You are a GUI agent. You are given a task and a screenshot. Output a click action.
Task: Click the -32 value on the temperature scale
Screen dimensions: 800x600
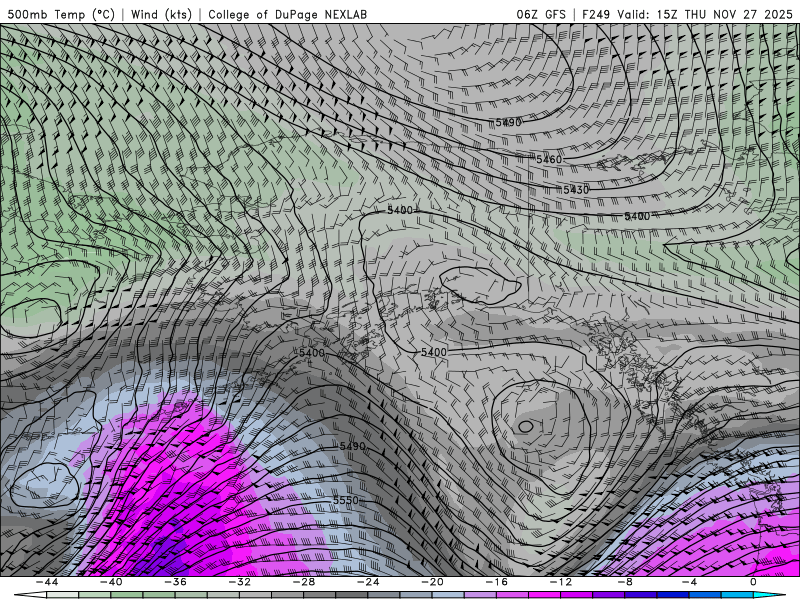240,582
